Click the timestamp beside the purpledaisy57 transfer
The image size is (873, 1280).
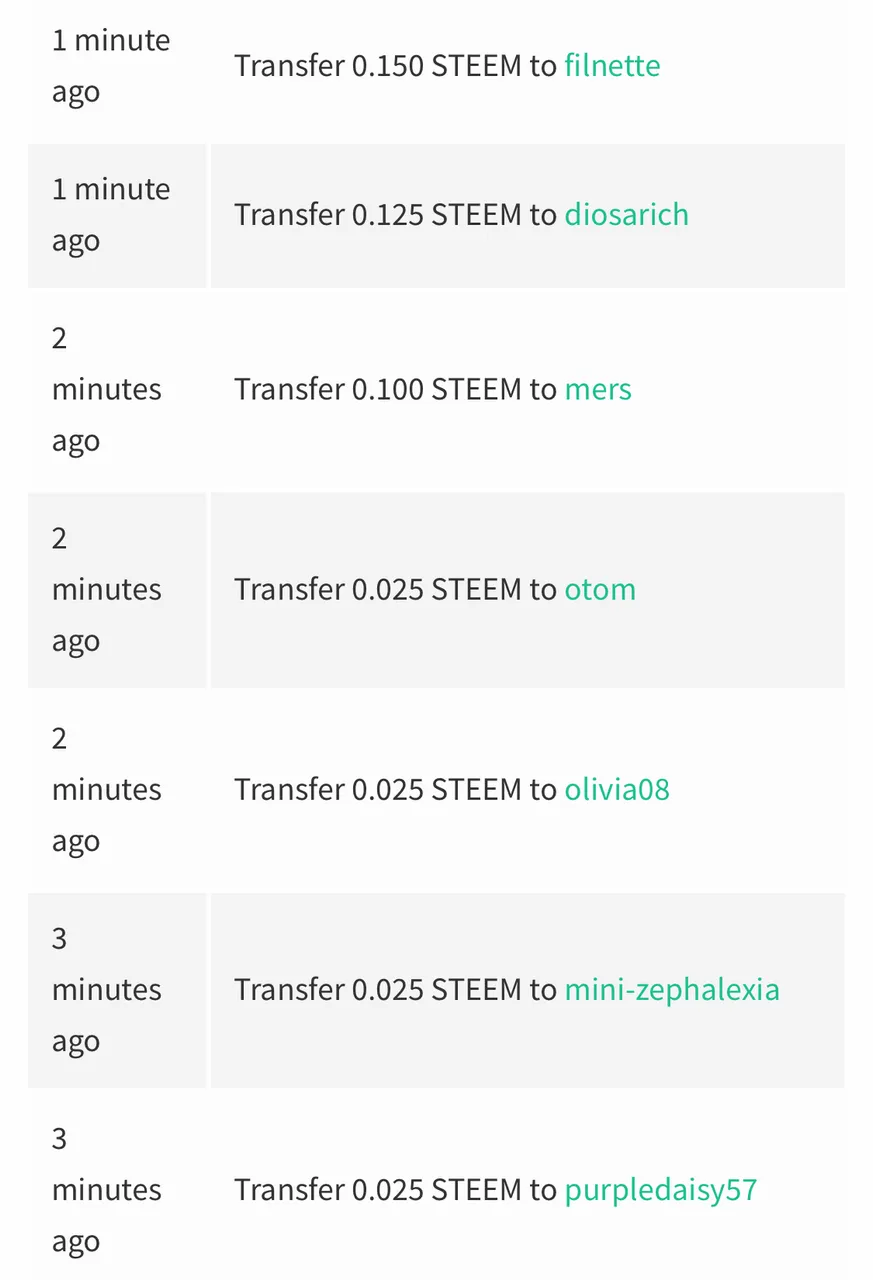point(106,1189)
